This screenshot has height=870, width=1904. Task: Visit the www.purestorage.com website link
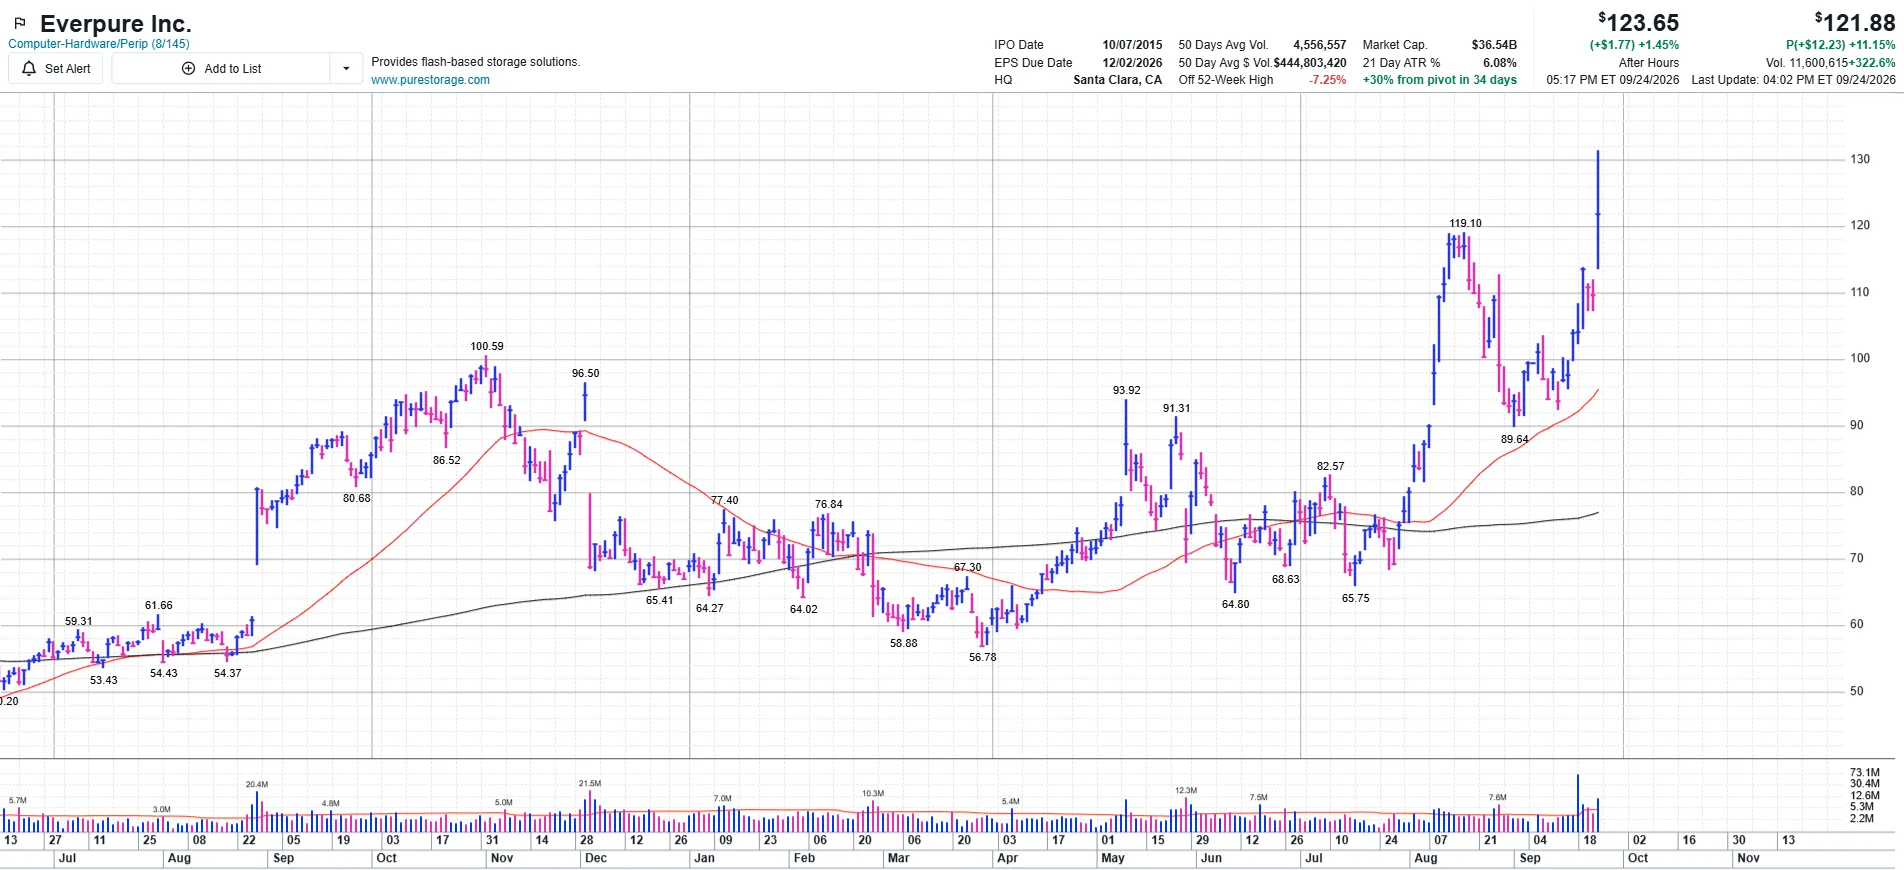(x=430, y=80)
